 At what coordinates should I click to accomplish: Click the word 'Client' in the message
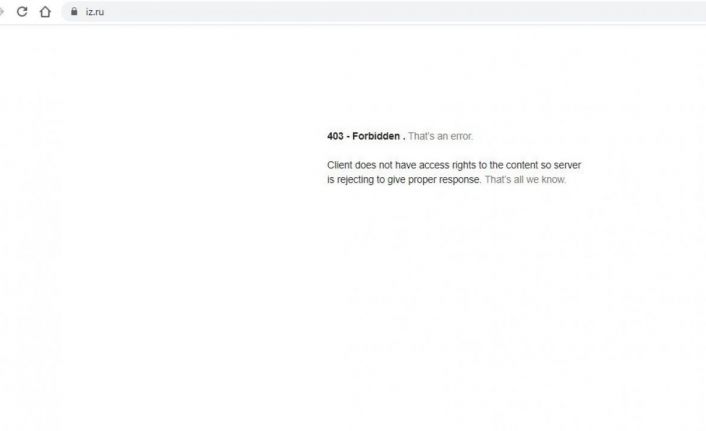(x=339, y=165)
